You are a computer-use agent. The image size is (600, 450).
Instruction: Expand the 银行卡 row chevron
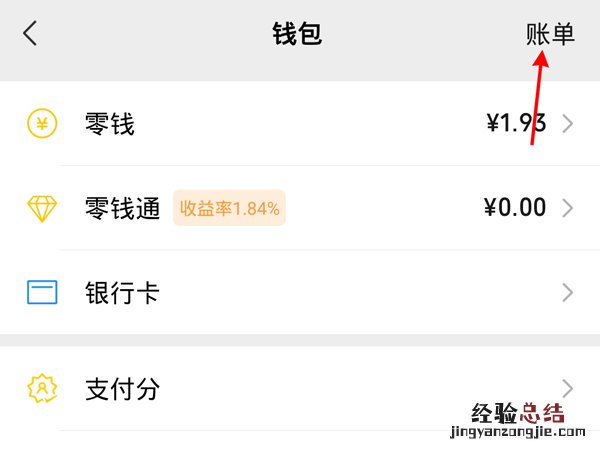[568, 293]
